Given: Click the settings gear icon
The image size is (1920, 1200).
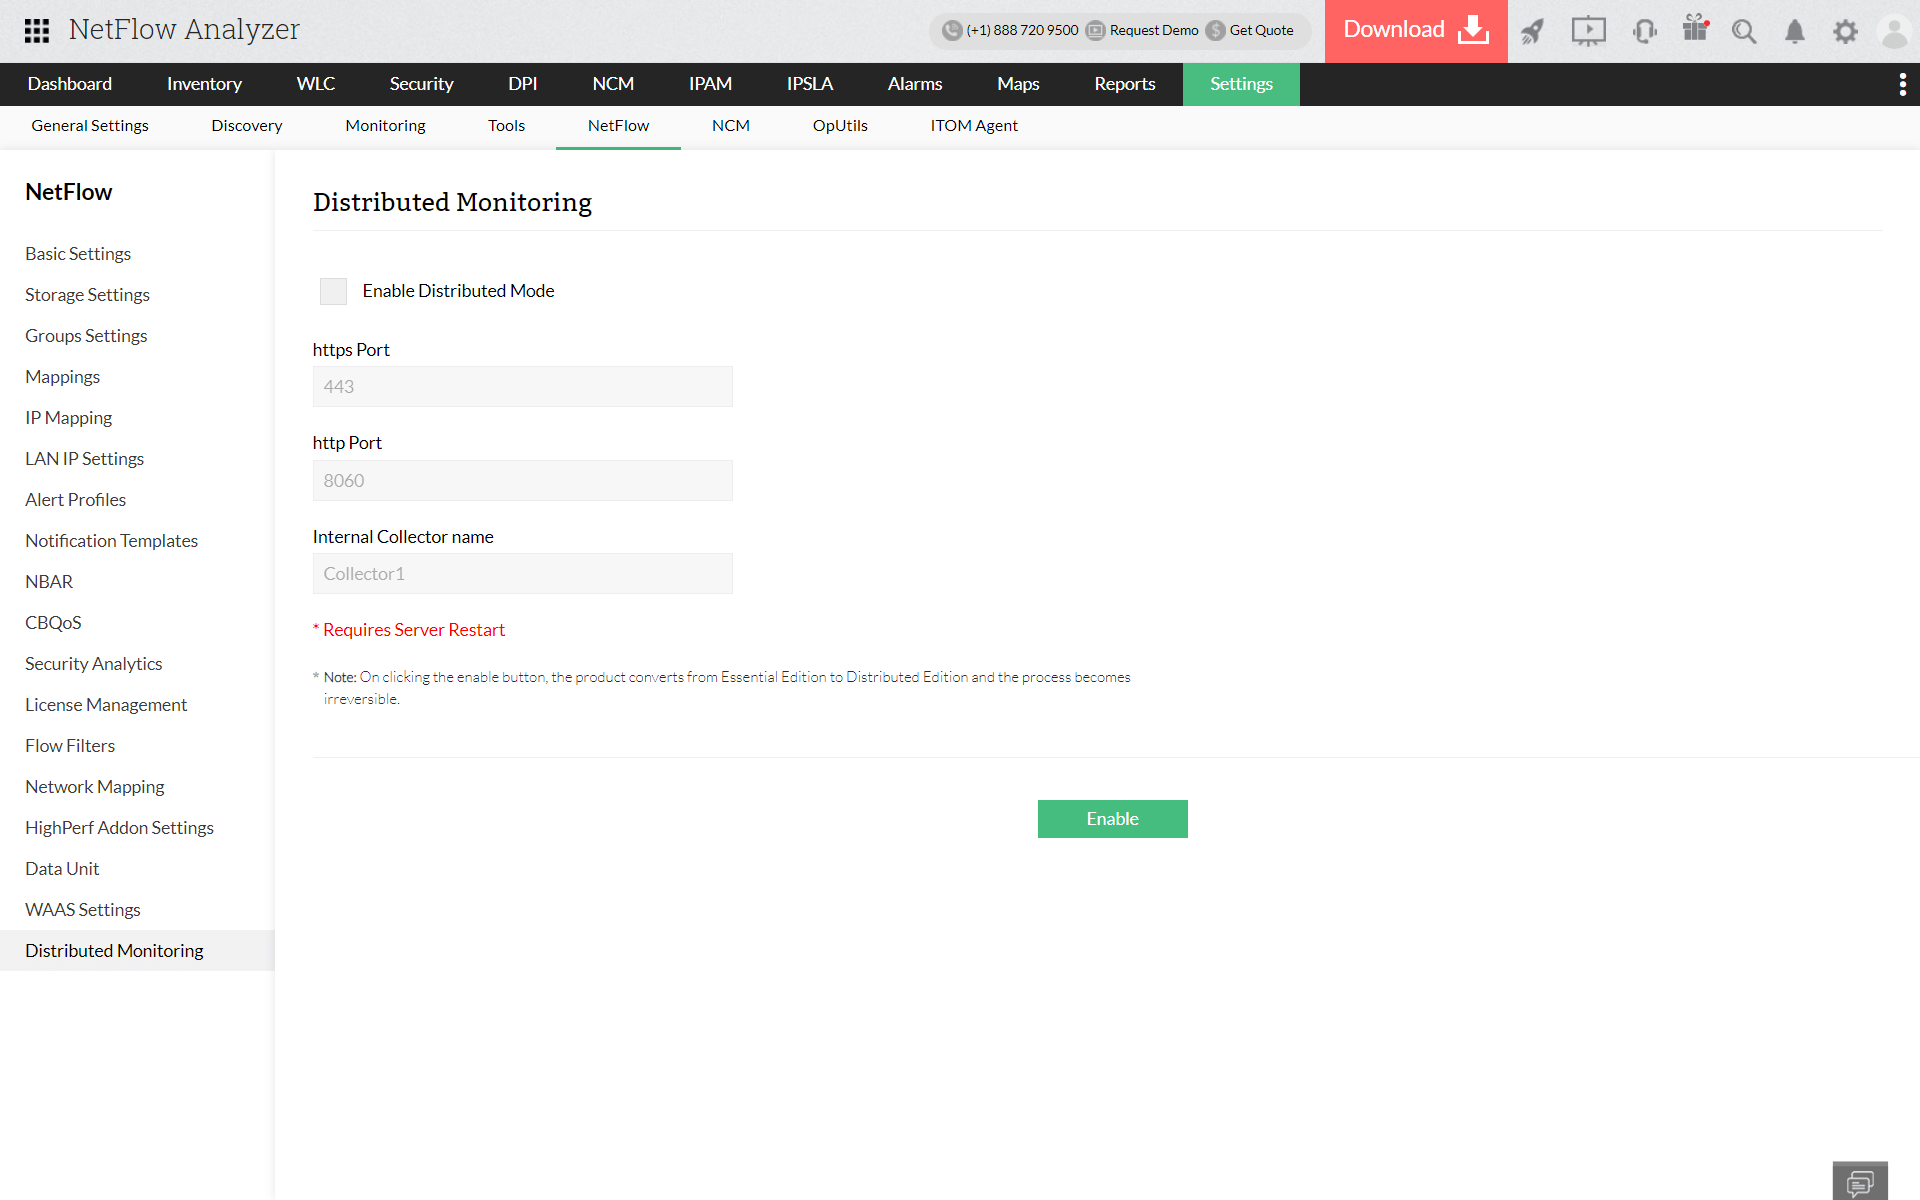Looking at the screenshot, I should (1845, 31).
